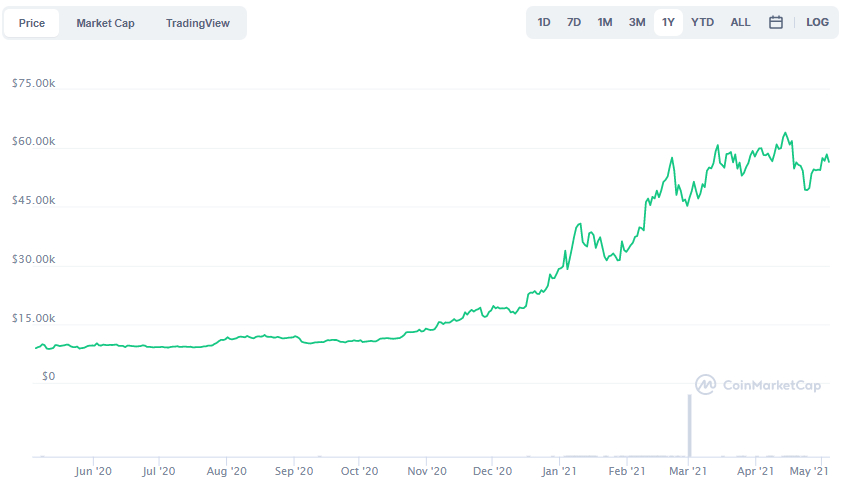Select the 1D time range

pos(544,22)
